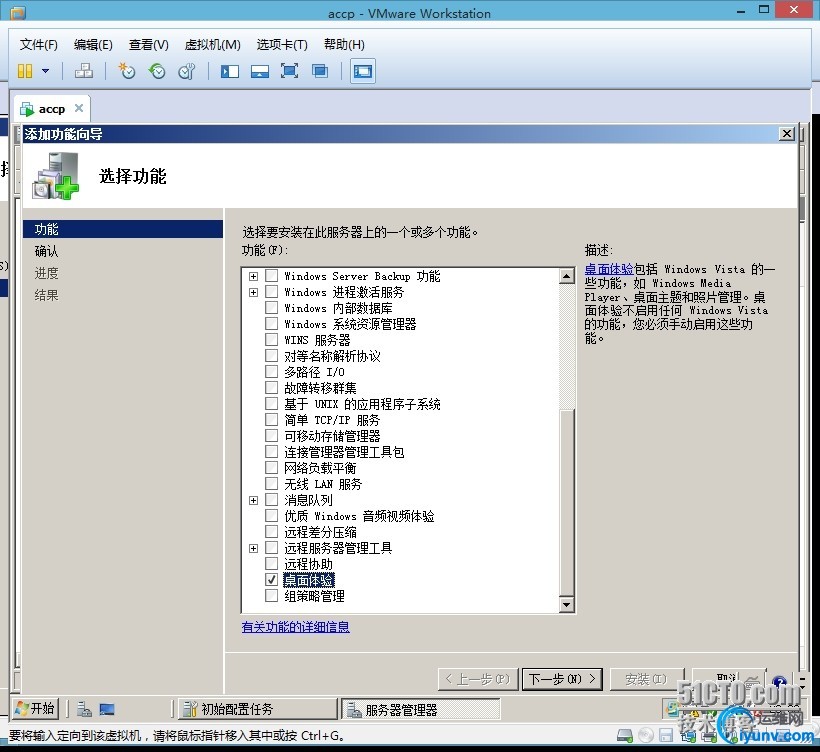Close the 添加功能向导 wizard dialog

(x=787, y=134)
